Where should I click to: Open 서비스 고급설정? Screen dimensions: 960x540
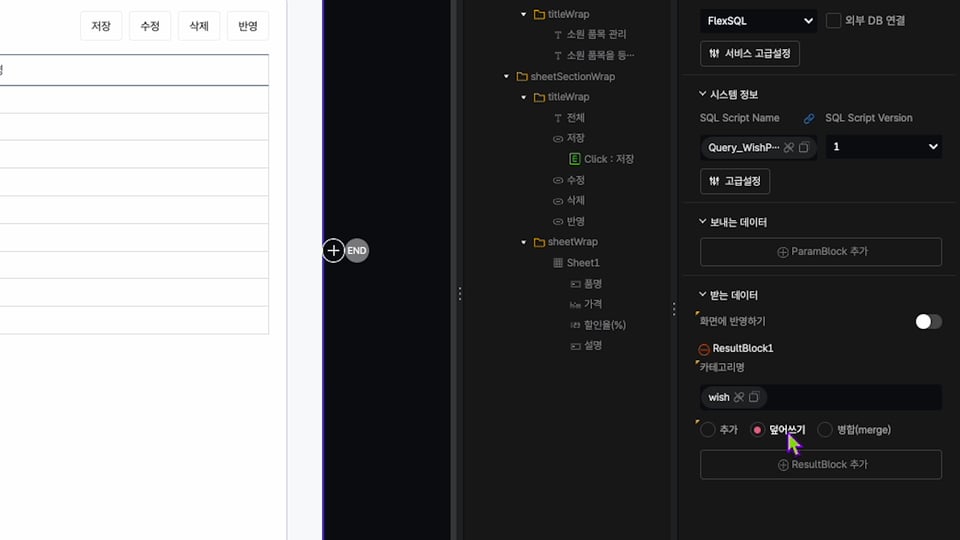pyautogui.click(x=750, y=53)
